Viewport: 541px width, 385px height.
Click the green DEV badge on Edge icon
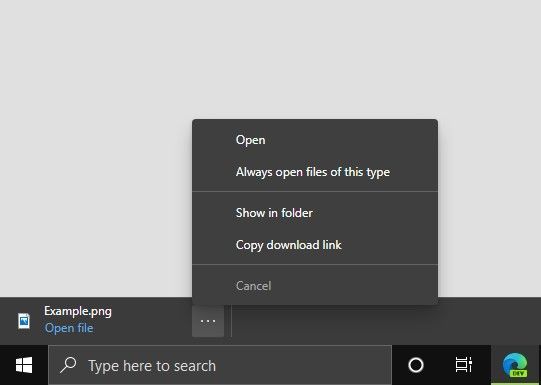coord(519,373)
